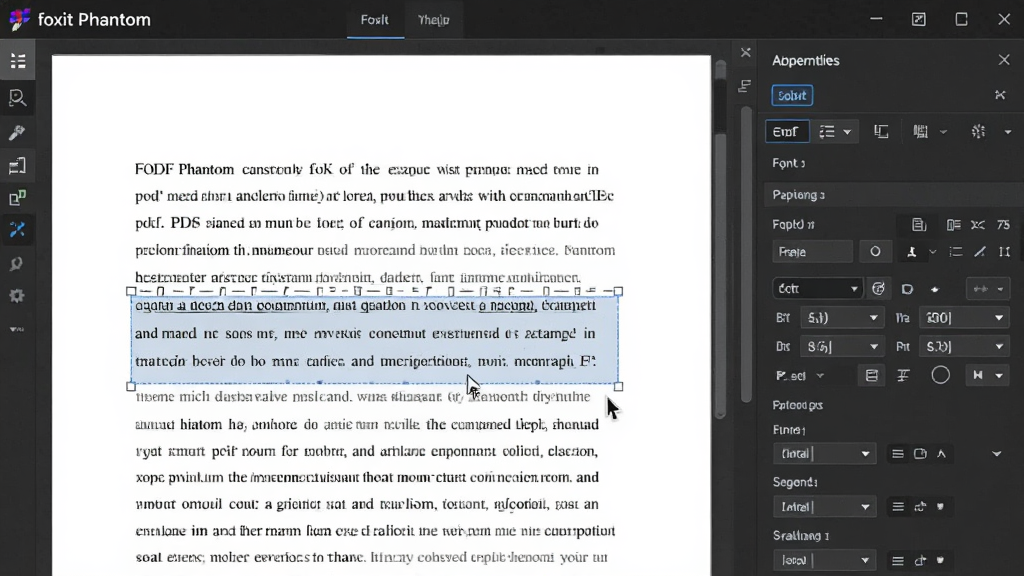The width and height of the screenshot is (1024, 576).
Task: Click the diamond icon in Cott row
Action: 935,289
